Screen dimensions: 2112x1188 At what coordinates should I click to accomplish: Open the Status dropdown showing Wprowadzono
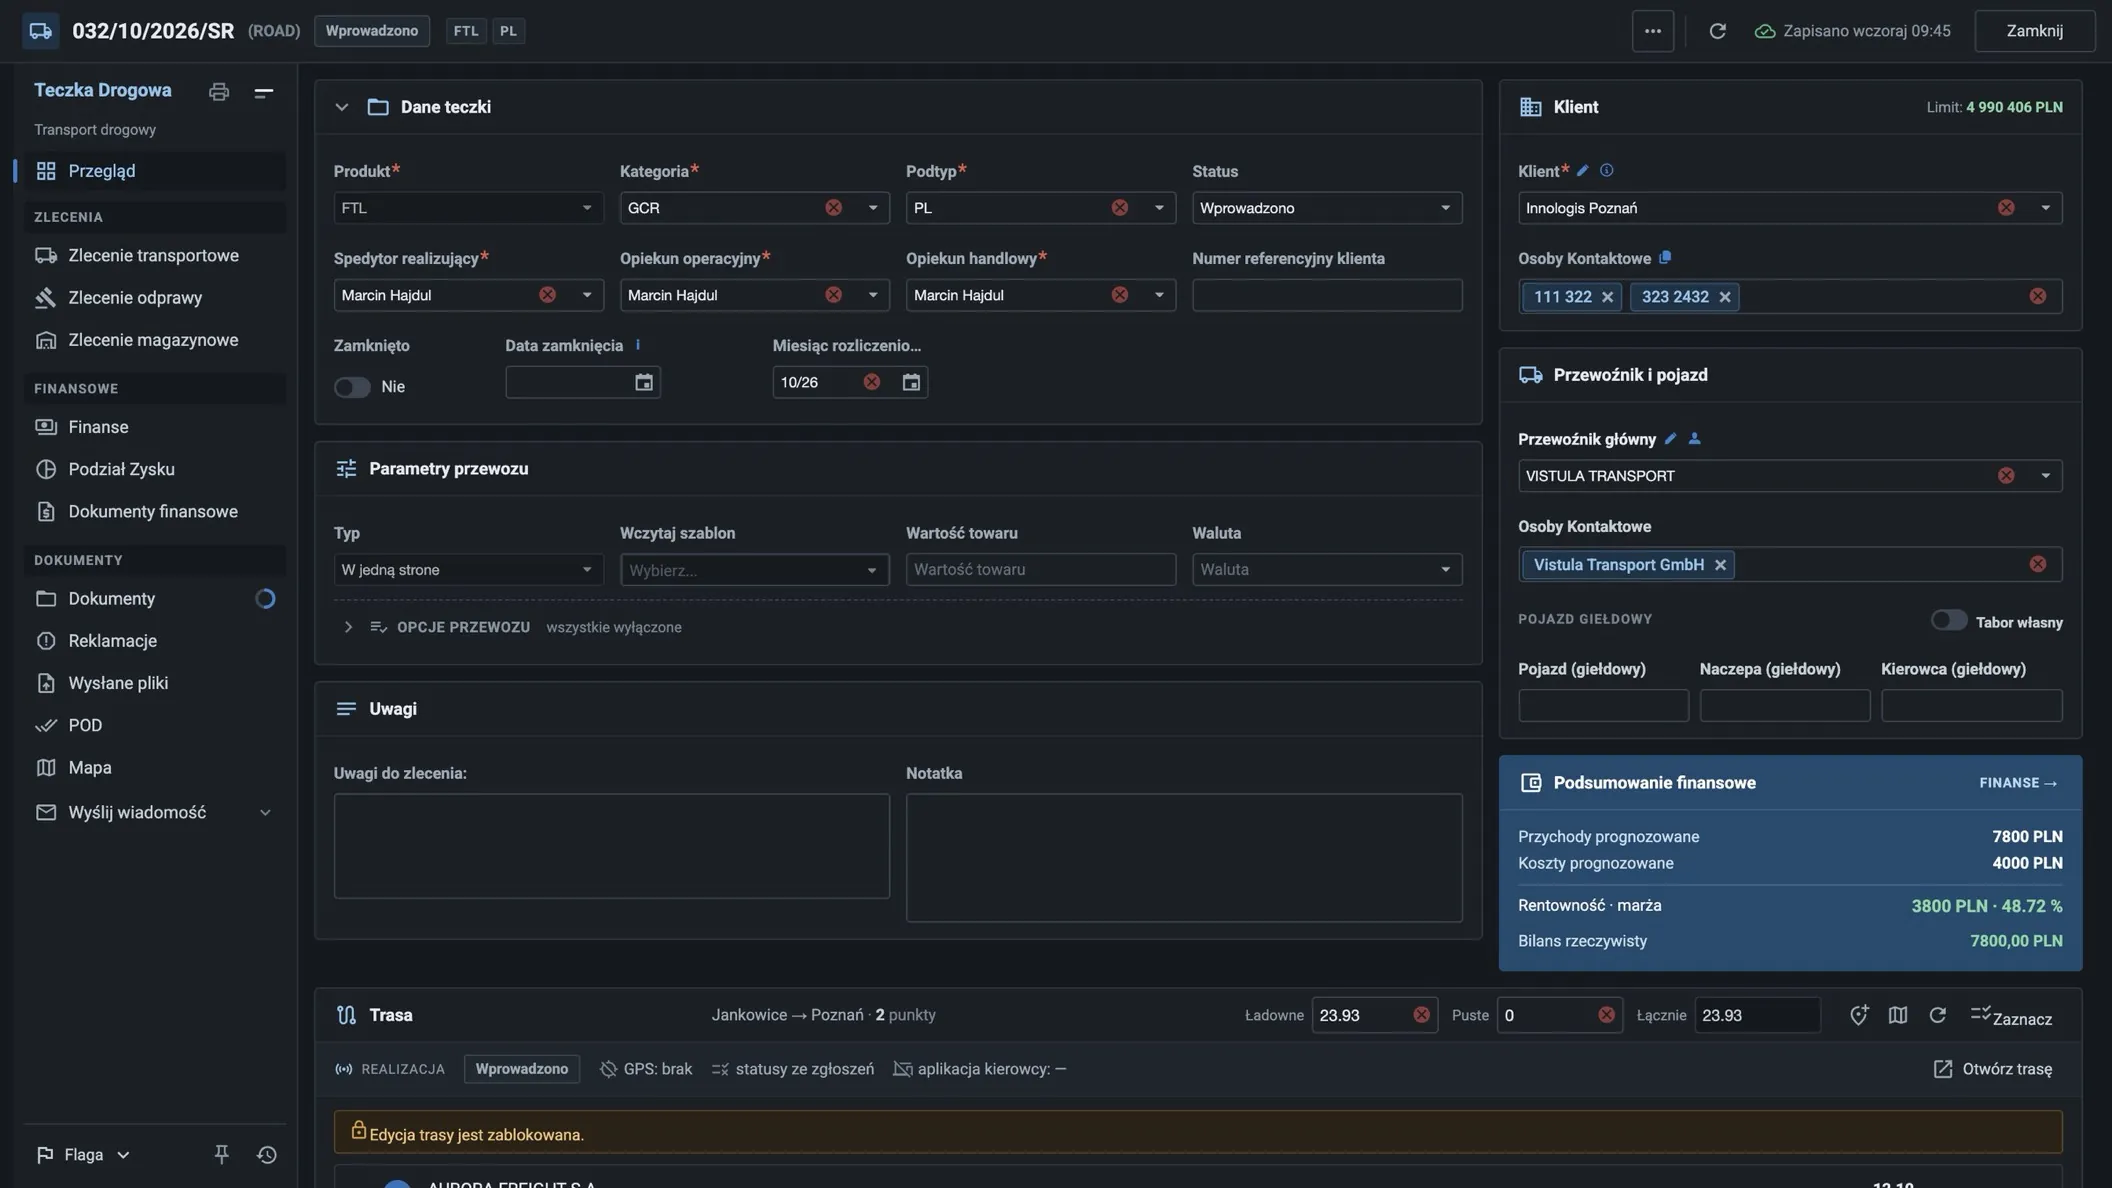(1326, 208)
